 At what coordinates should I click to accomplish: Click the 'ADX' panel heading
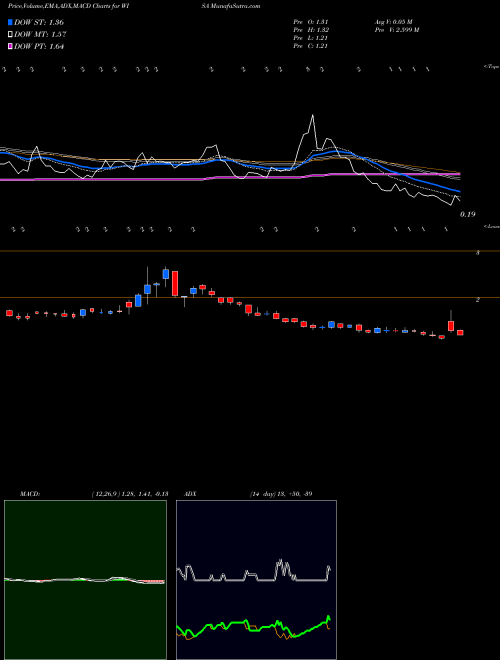pyautogui.click(x=190, y=494)
